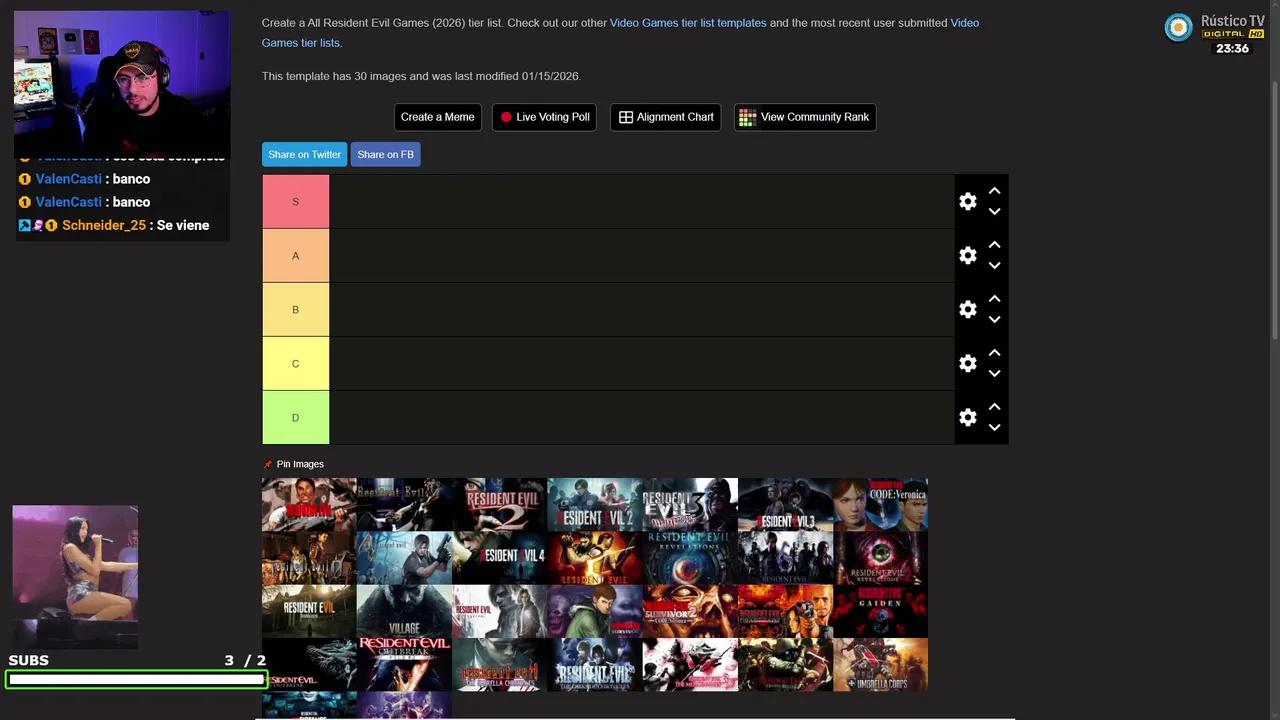The image size is (1280, 720).
Task: Pick the Resident Evil 3 Nemesis image
Action: click(689, 504)
